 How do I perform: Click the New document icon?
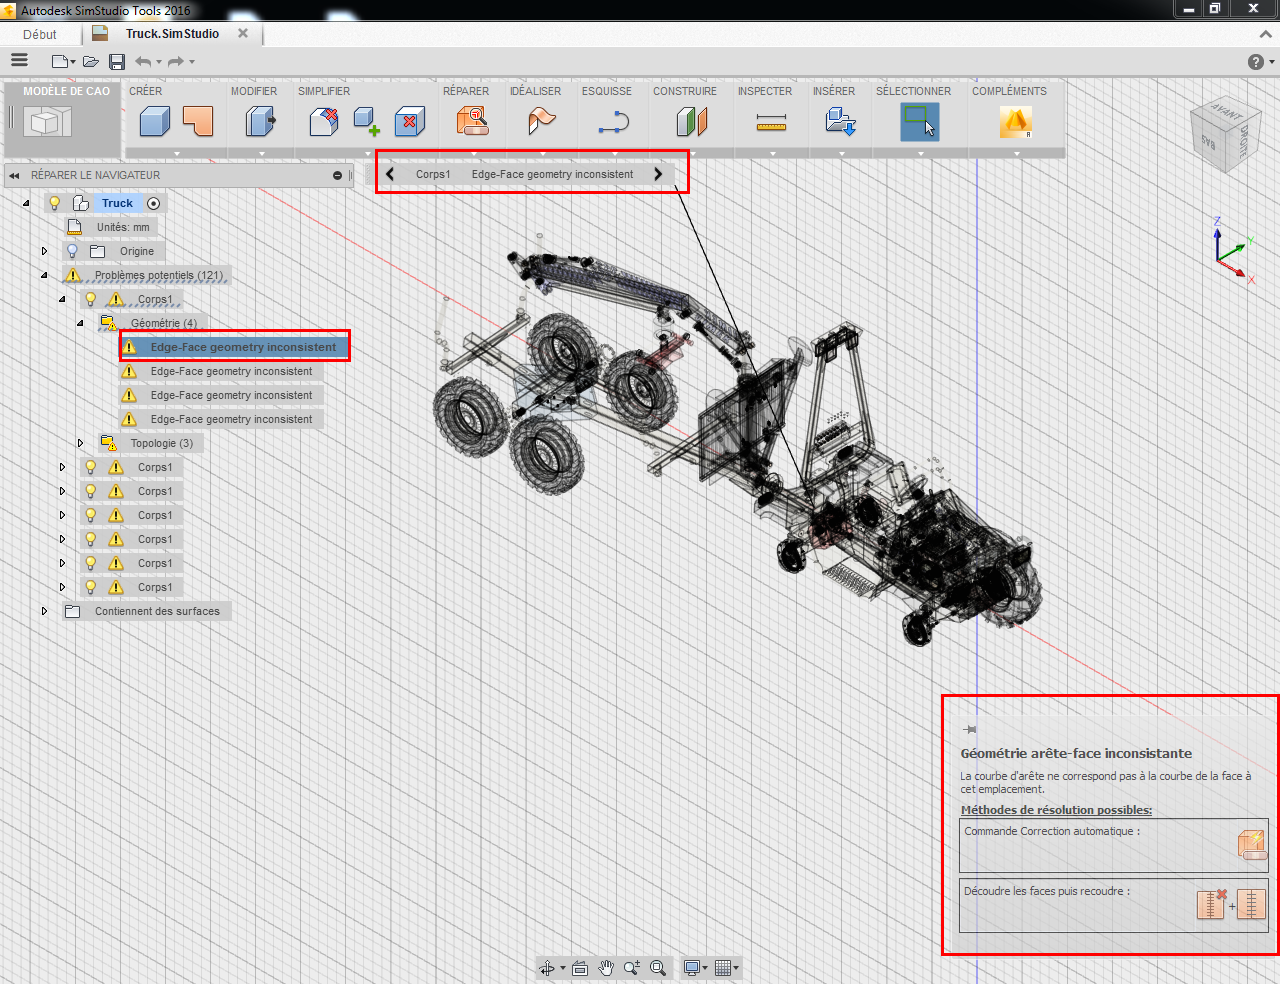(60, 62)
